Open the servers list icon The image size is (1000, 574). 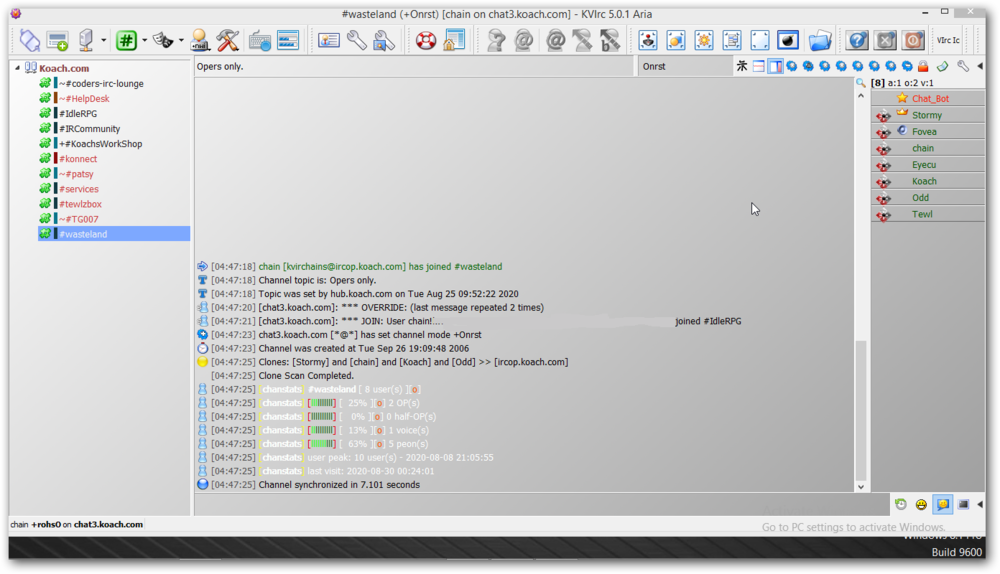click(85, 40)
